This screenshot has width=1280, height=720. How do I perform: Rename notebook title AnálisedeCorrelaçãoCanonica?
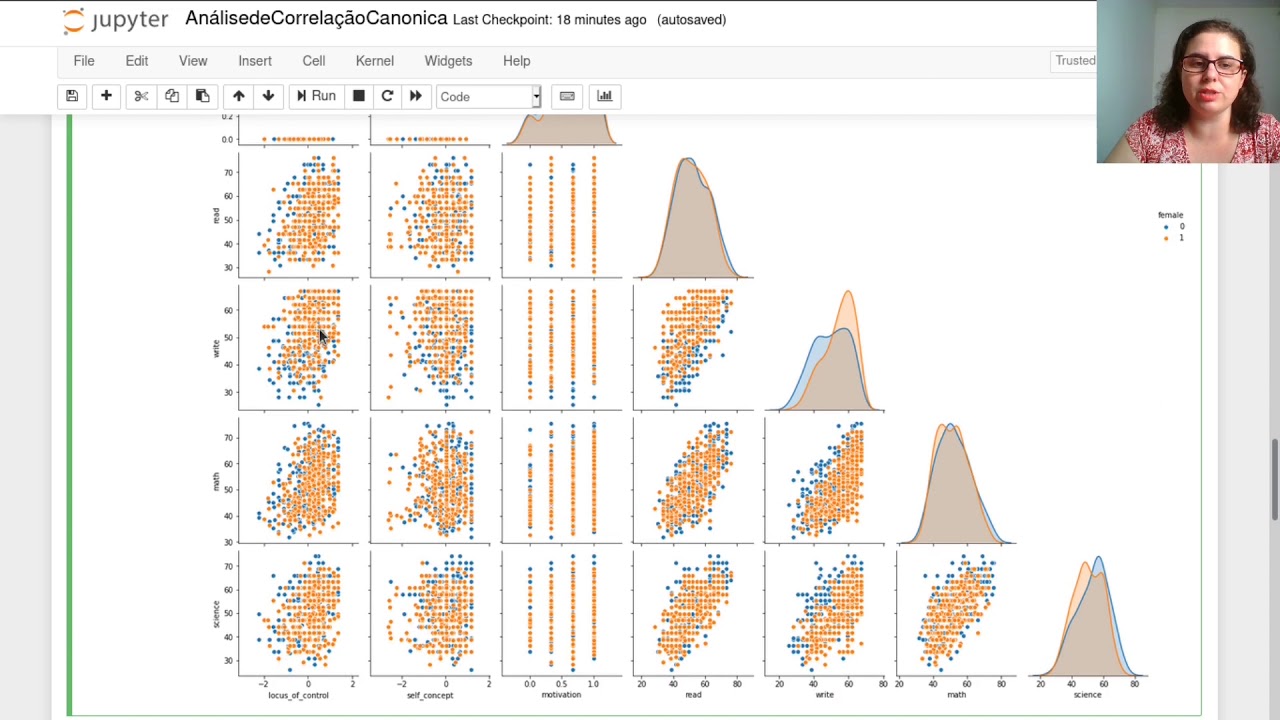(316, 19)
